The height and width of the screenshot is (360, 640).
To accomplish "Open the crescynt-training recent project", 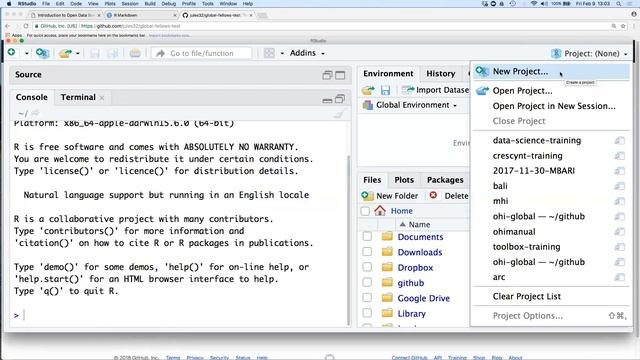I will [527, 156].
